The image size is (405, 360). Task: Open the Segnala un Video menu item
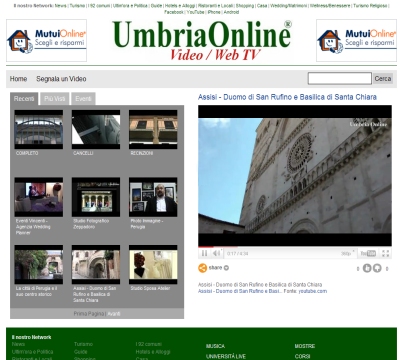click(x=61, y=79)
